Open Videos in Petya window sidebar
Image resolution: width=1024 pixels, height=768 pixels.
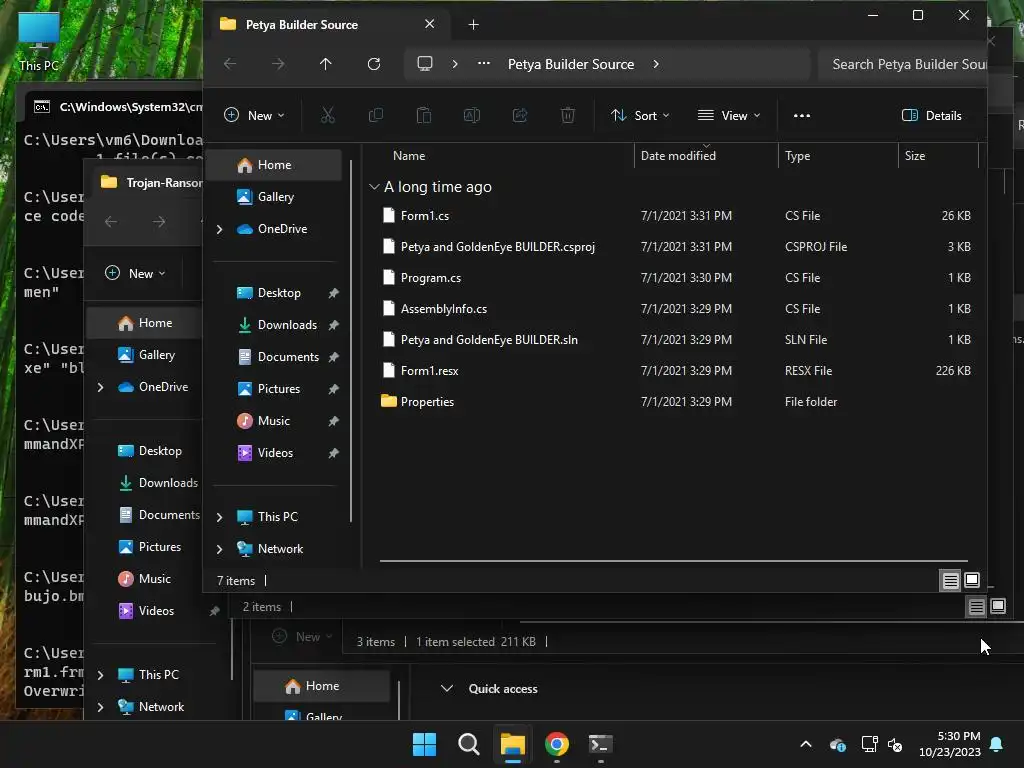coord(274,453)
